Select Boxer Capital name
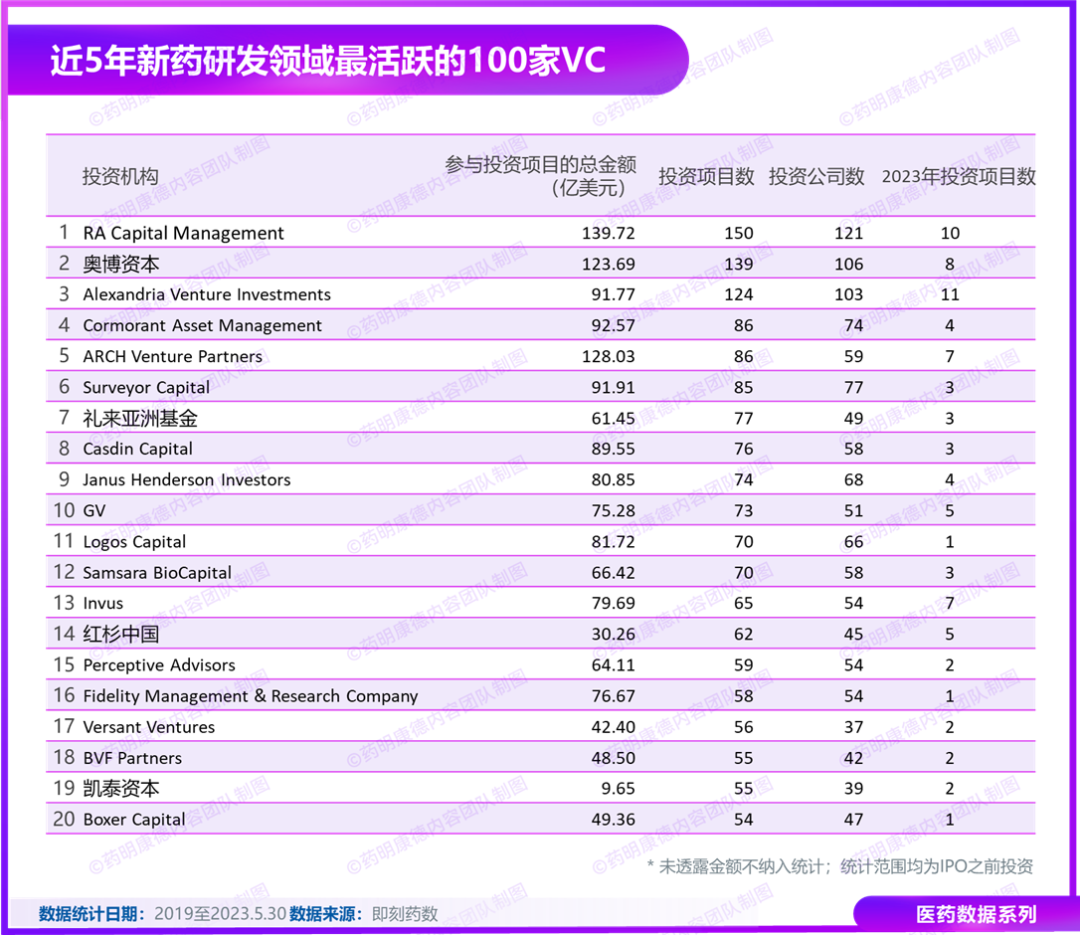 pos(134,819)
